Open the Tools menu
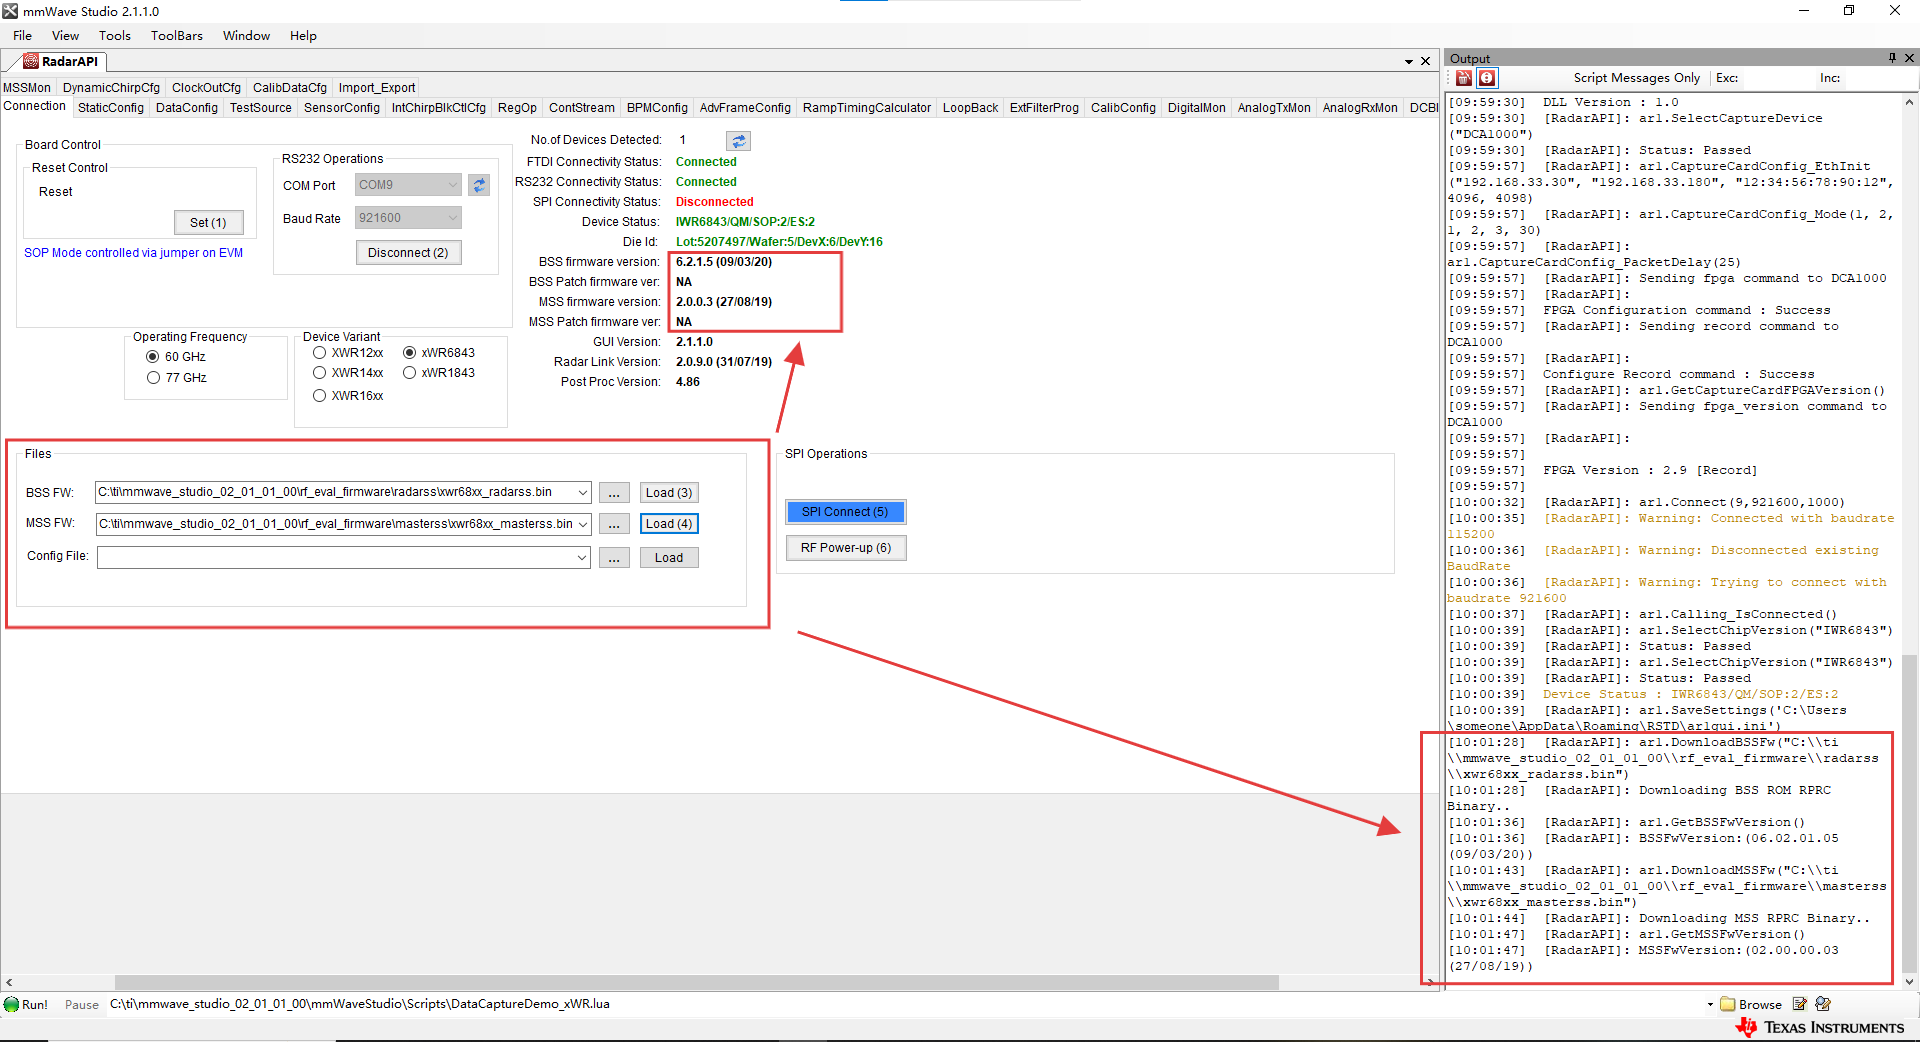Viewport: 1920px width, 1042px height. tap(114, 36)
